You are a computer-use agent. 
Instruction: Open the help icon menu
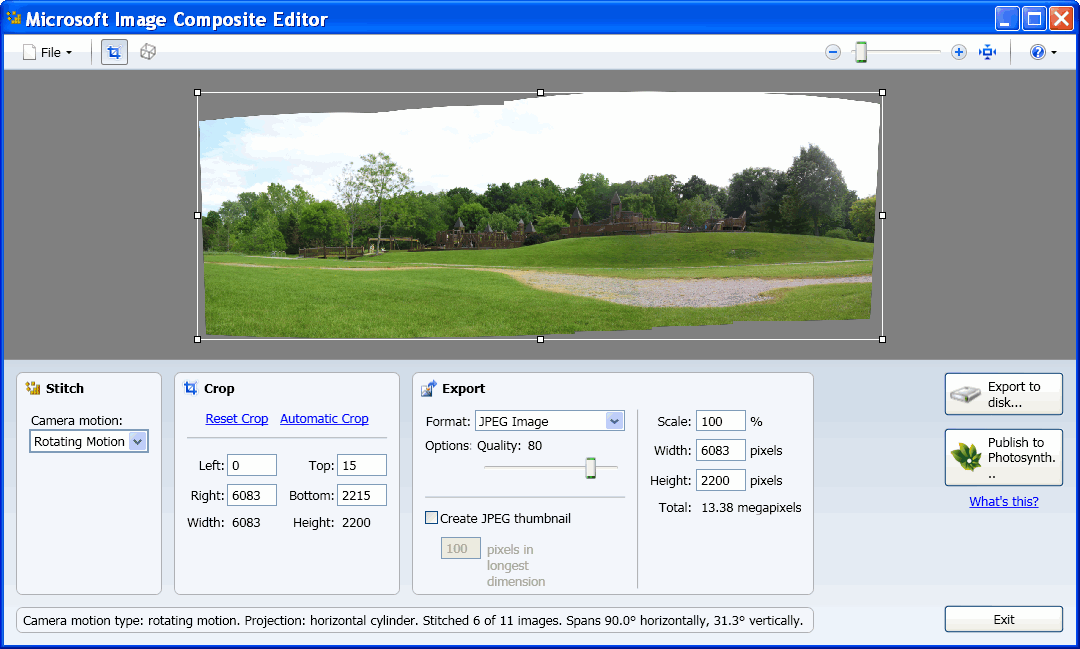point(1037,52)
